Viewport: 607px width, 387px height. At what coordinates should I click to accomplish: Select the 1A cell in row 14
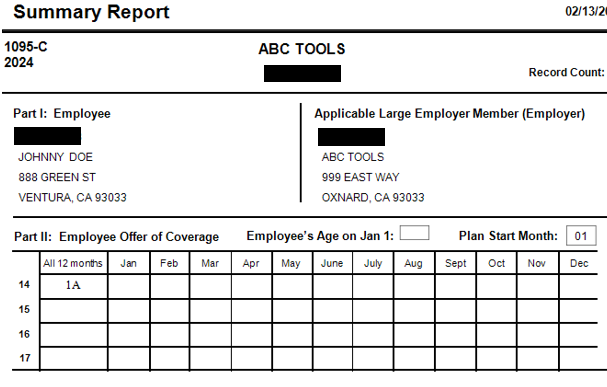pos(74,286)
